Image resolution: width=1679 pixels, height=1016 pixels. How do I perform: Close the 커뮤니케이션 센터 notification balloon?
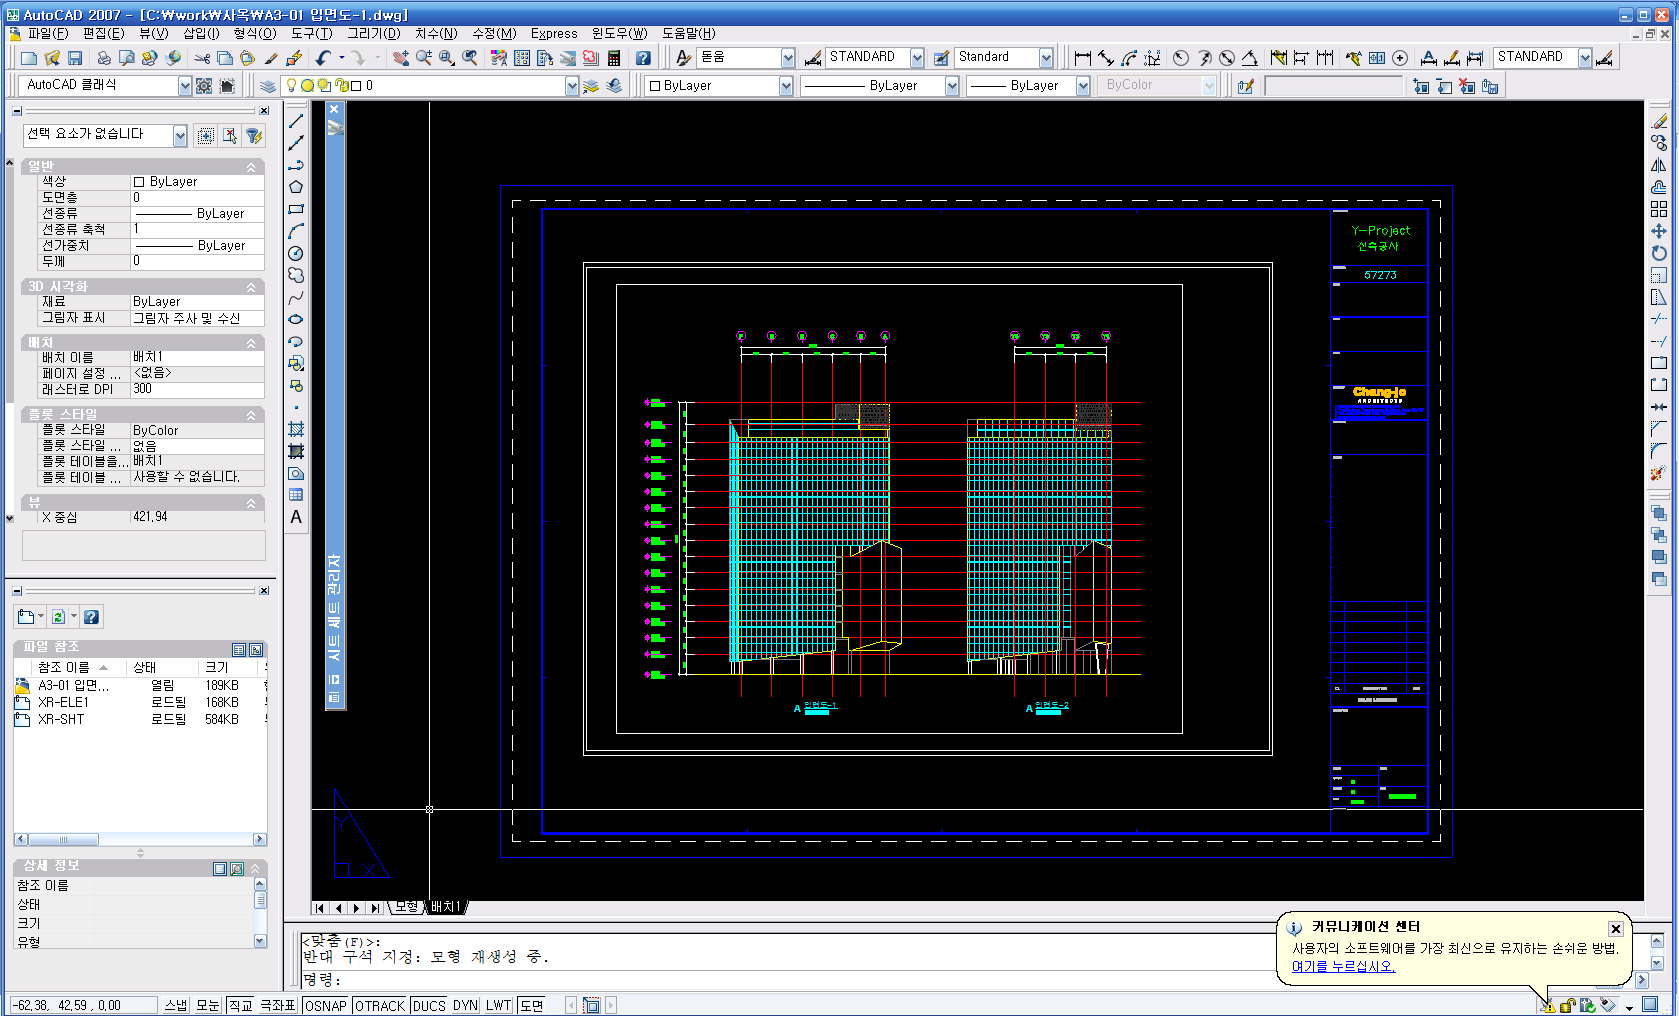[1615, 929]
